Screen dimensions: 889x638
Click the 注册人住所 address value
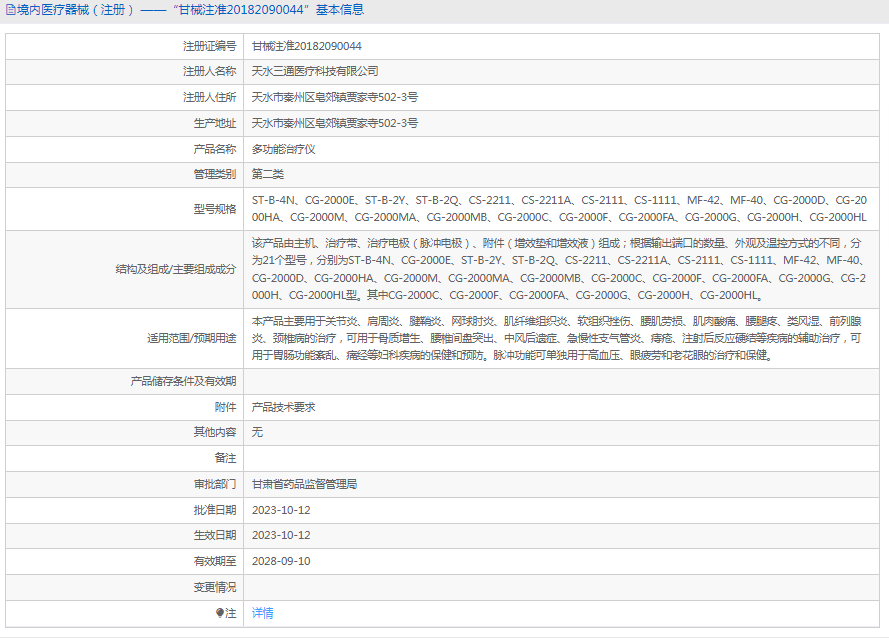tap(335, 98)
